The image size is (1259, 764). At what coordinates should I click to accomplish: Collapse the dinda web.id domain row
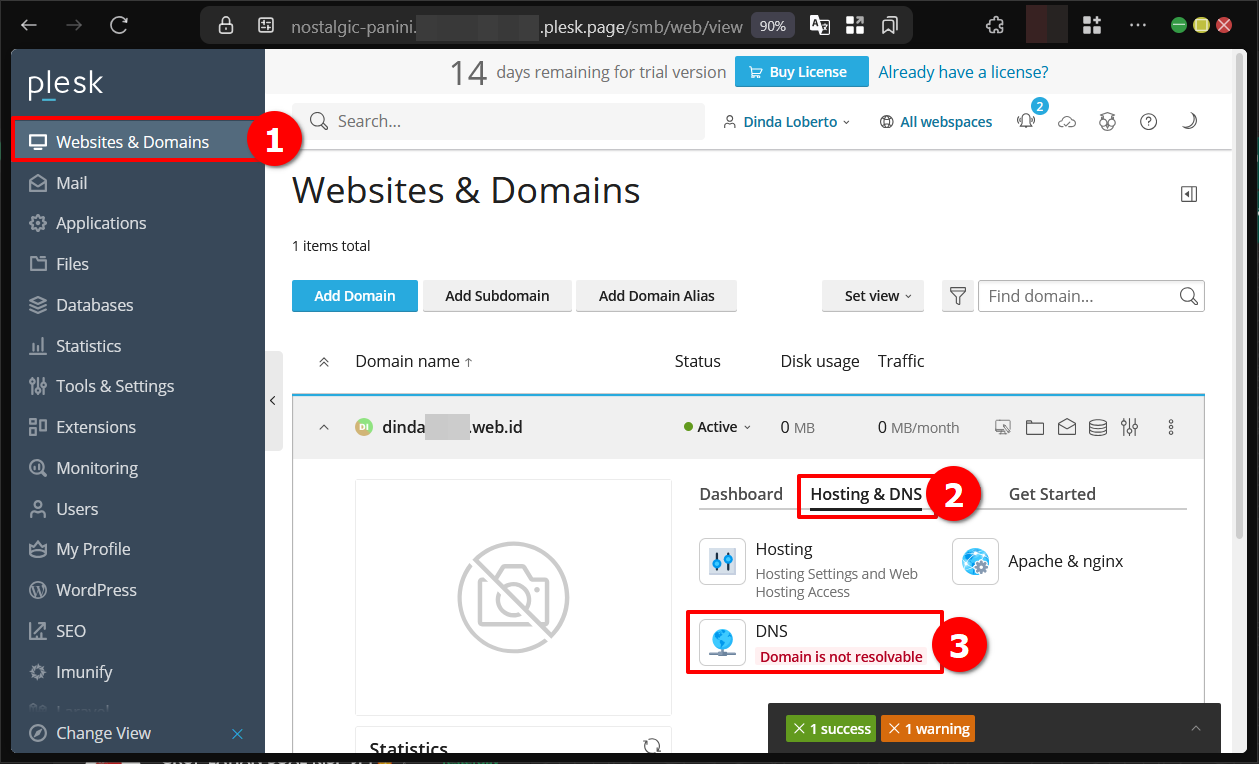tap(323, 428)
